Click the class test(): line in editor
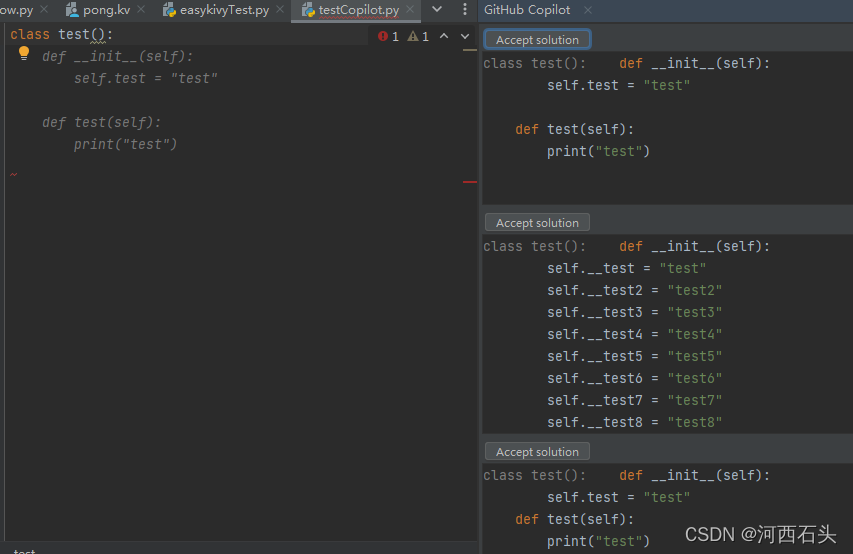The image size is (853, 554). pyautogui.click(x=61, y=34)
